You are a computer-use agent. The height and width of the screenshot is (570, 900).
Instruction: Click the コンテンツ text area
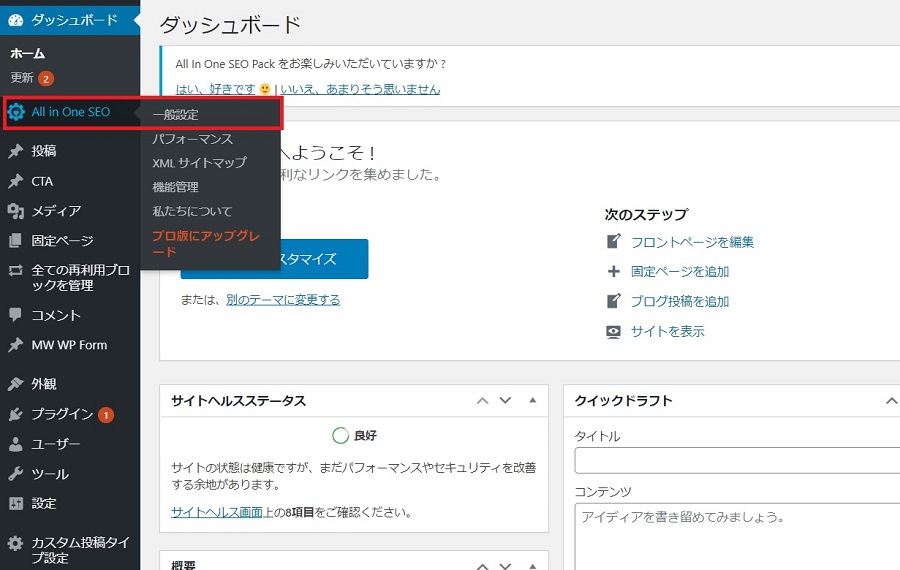737,535
